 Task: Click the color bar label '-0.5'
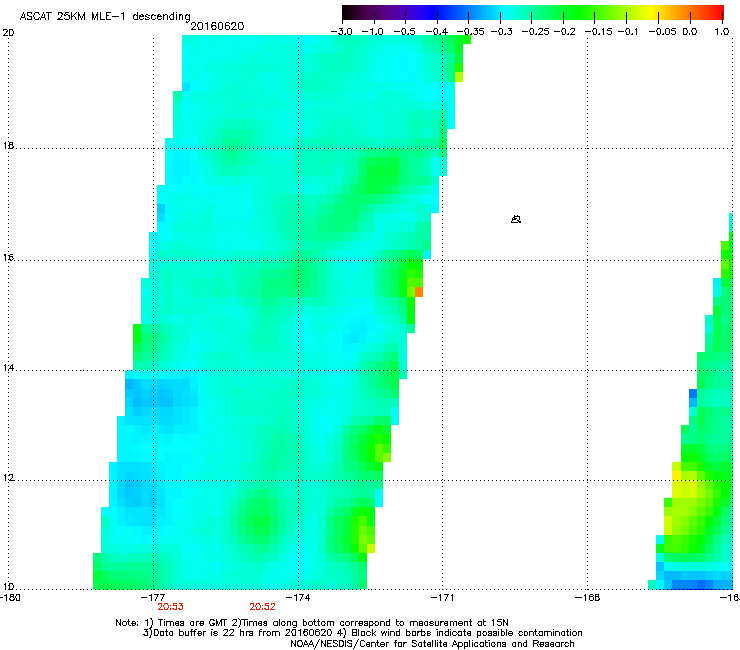(x=404, y=32)
